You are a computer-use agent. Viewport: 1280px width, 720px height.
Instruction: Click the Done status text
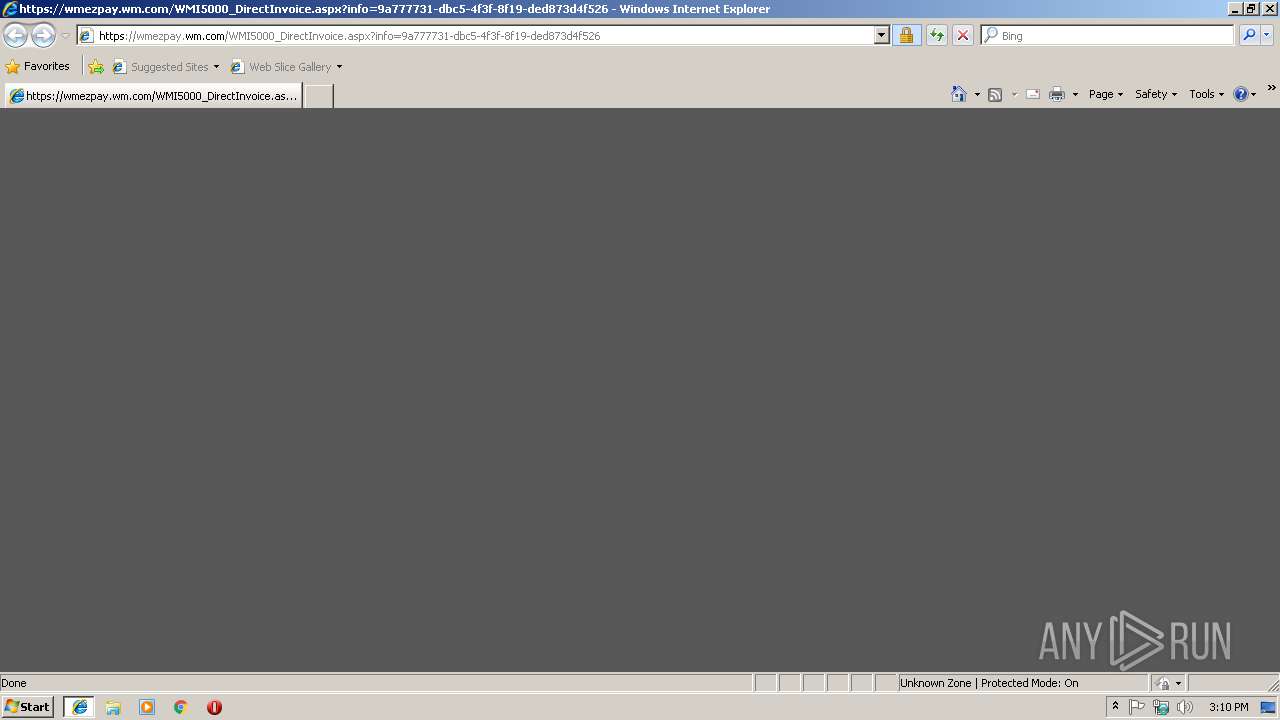14,683
